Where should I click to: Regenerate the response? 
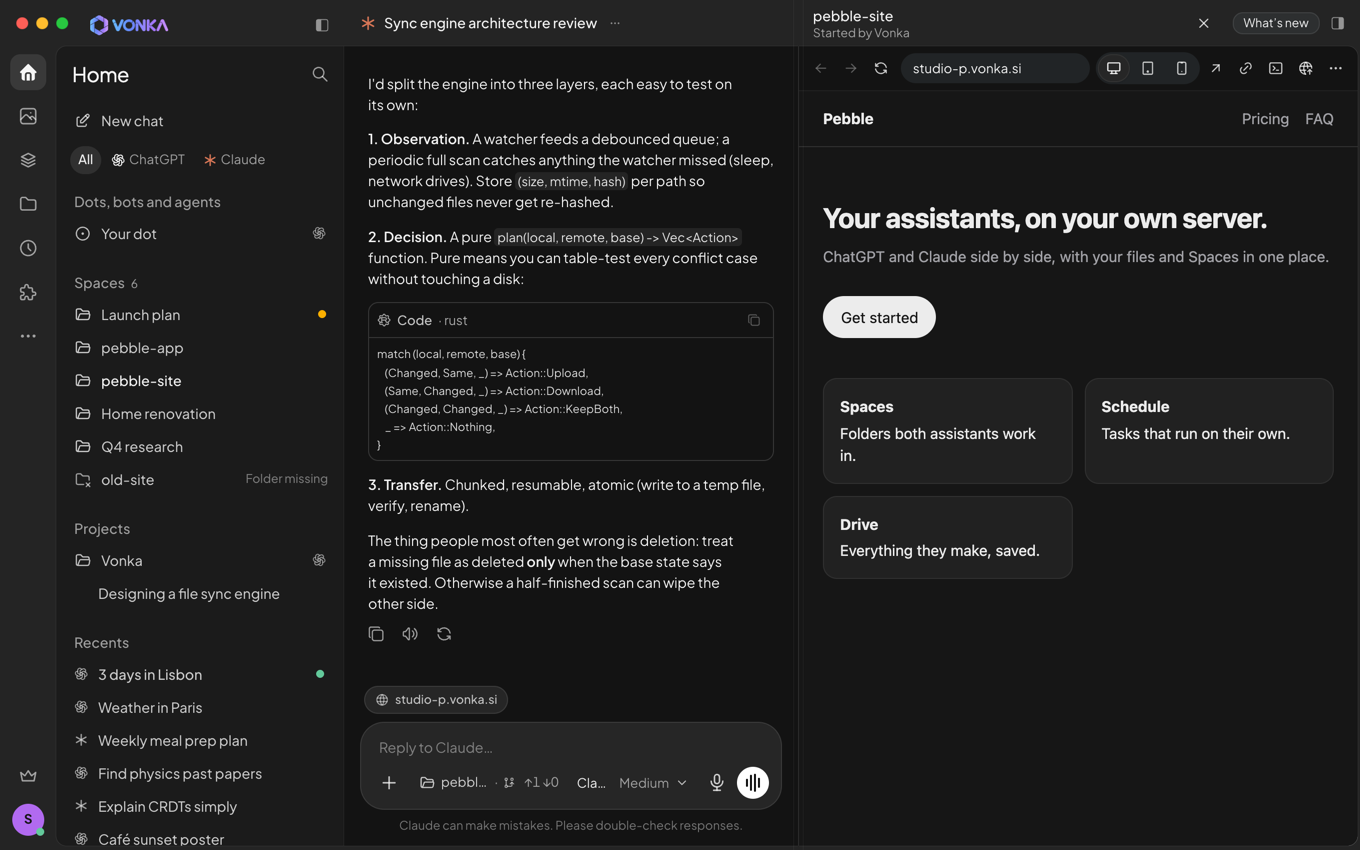(444, 634)
